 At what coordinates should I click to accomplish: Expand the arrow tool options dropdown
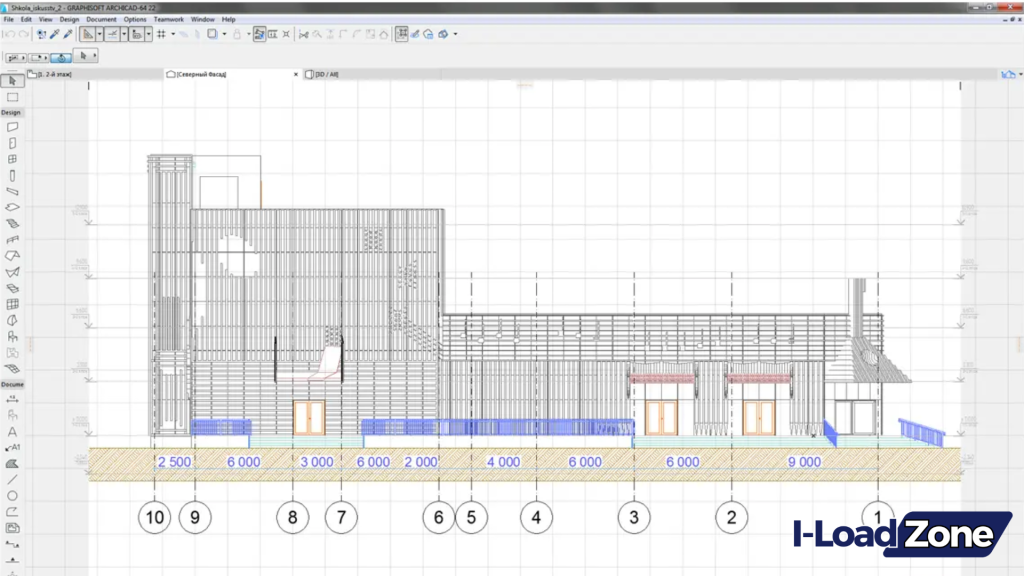95,57
